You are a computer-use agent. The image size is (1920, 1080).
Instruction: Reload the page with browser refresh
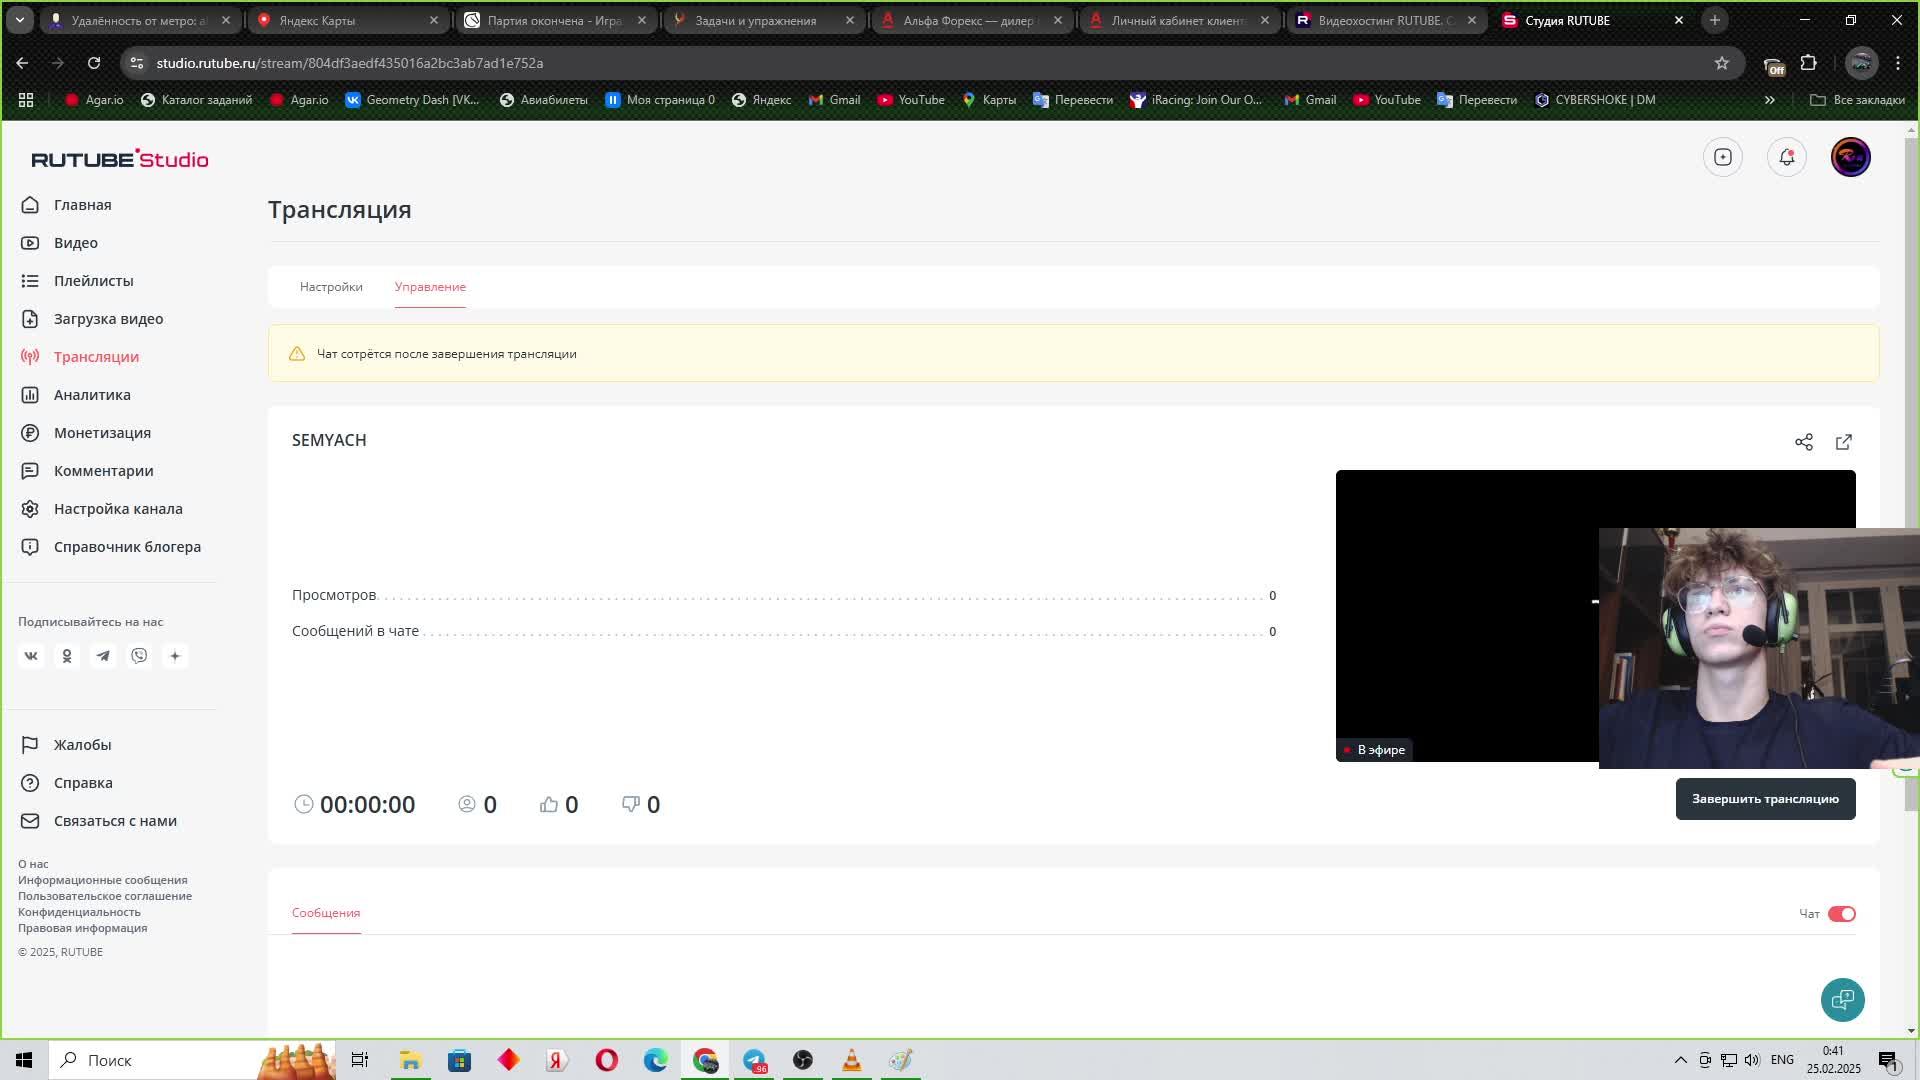tap(94, 63)
